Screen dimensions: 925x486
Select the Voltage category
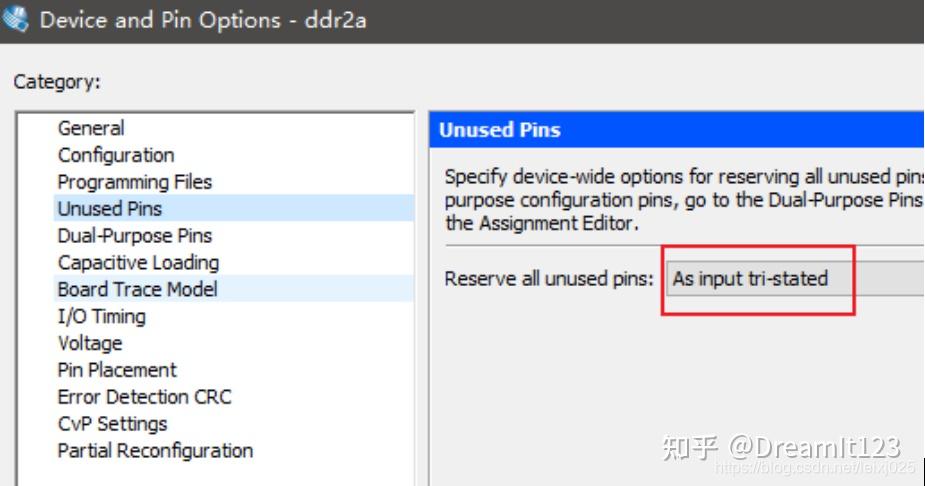tap(90, 343)
